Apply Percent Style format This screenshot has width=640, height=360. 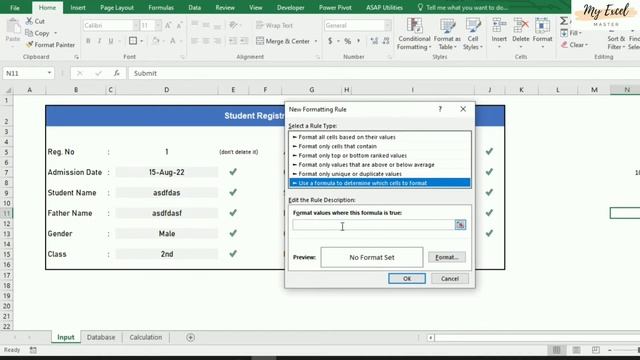click(x=347, y=41)
